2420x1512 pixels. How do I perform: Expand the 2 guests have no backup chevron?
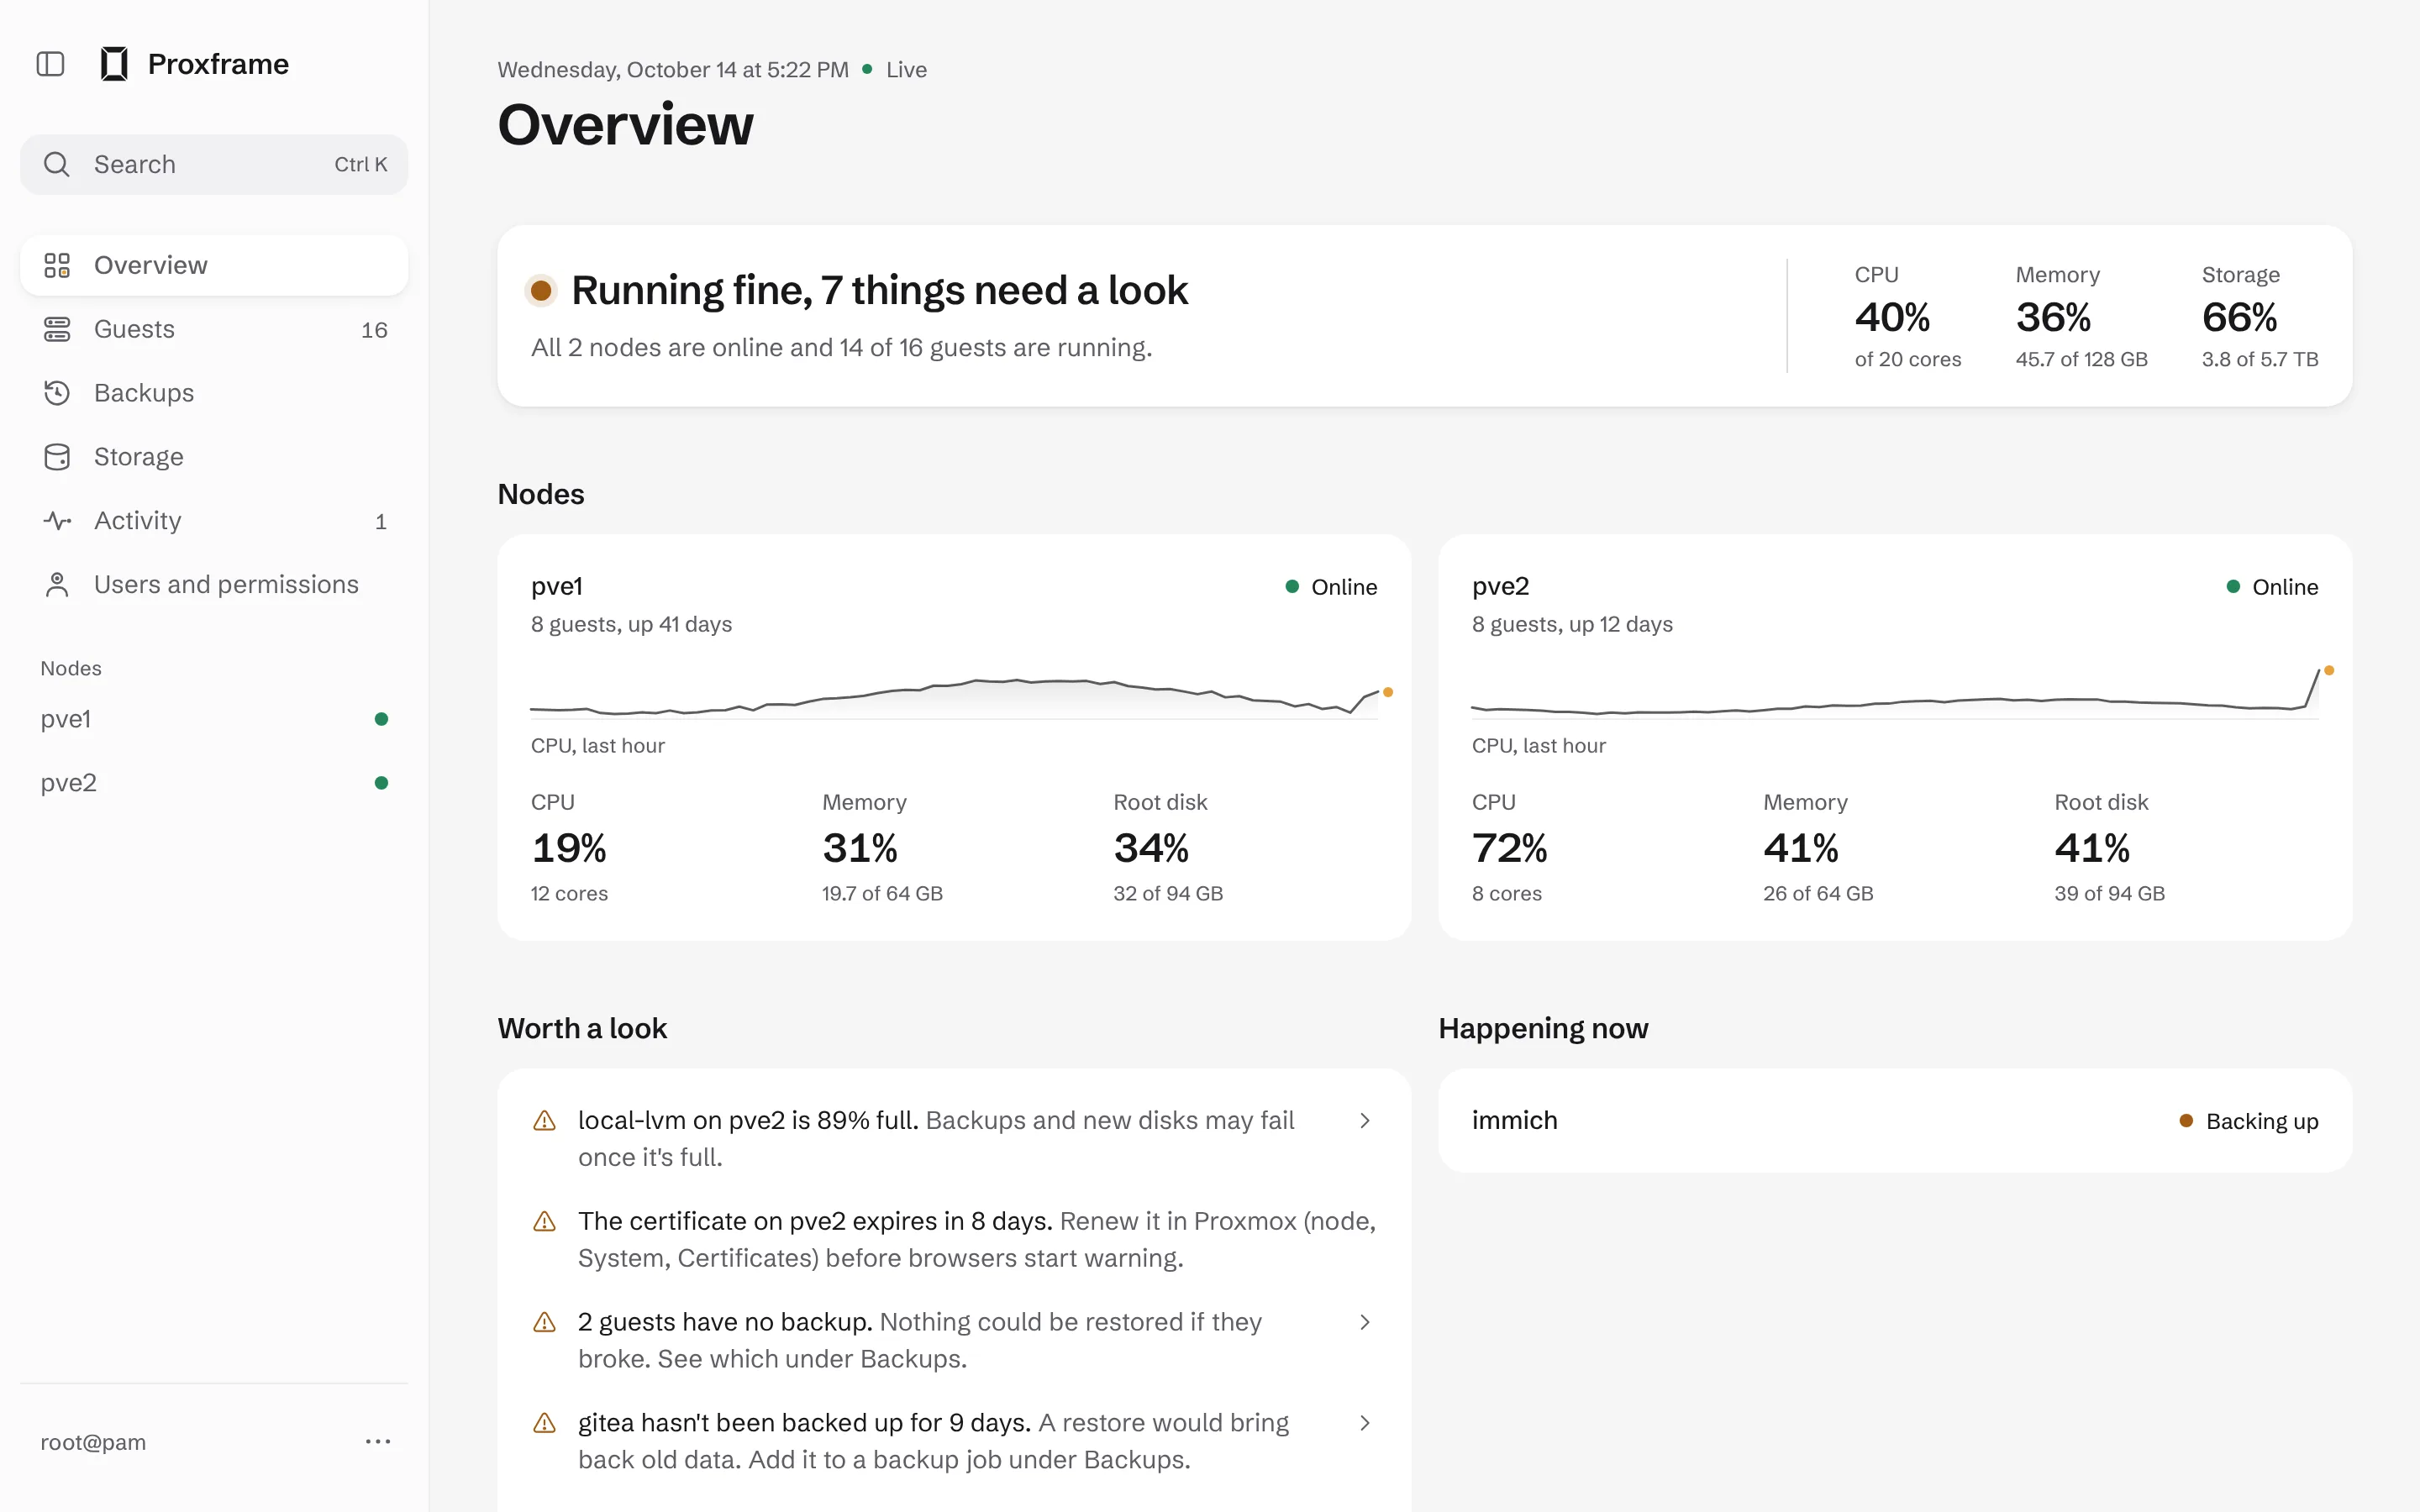coord(1365,1322)
